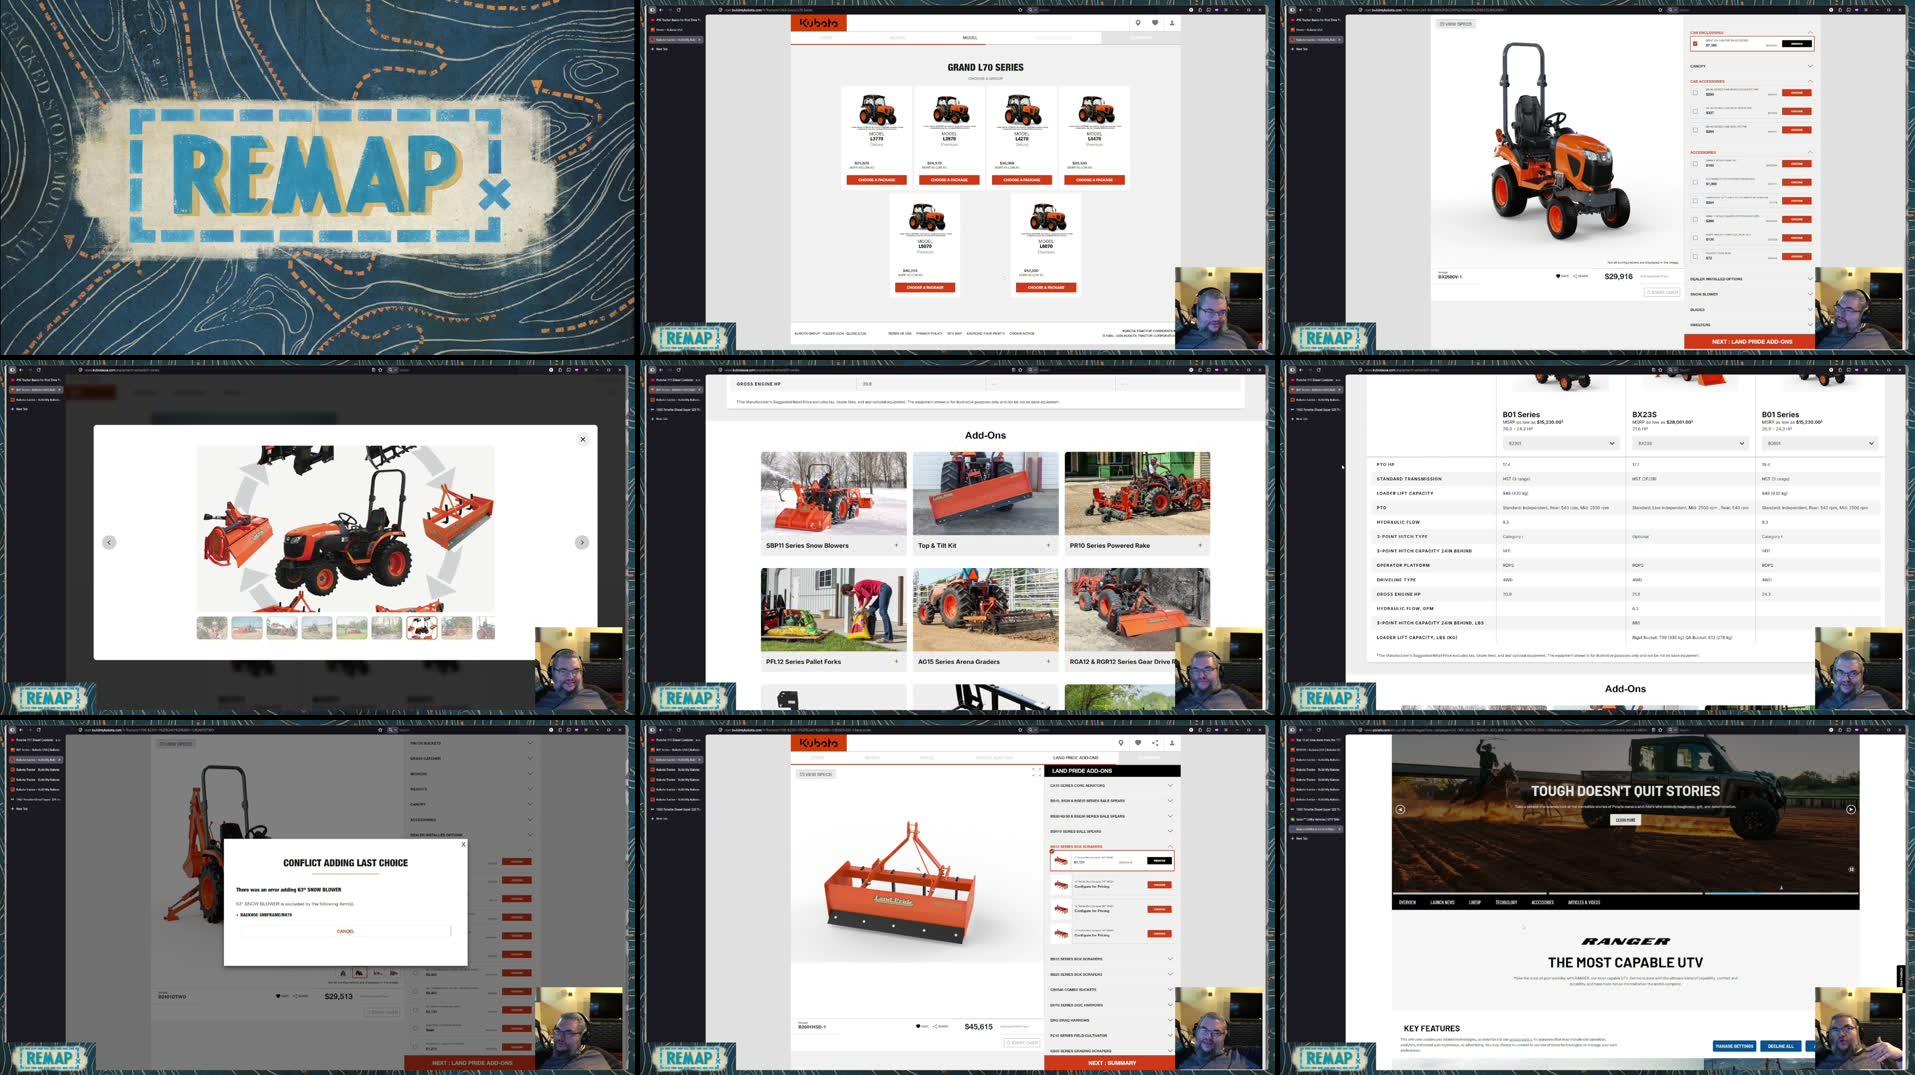Image resolution: width=1915 pixels, height=1075 pixels.
Task: Open the B2301 model dropdown in spec comparison
Action: tap(1560, 443)
